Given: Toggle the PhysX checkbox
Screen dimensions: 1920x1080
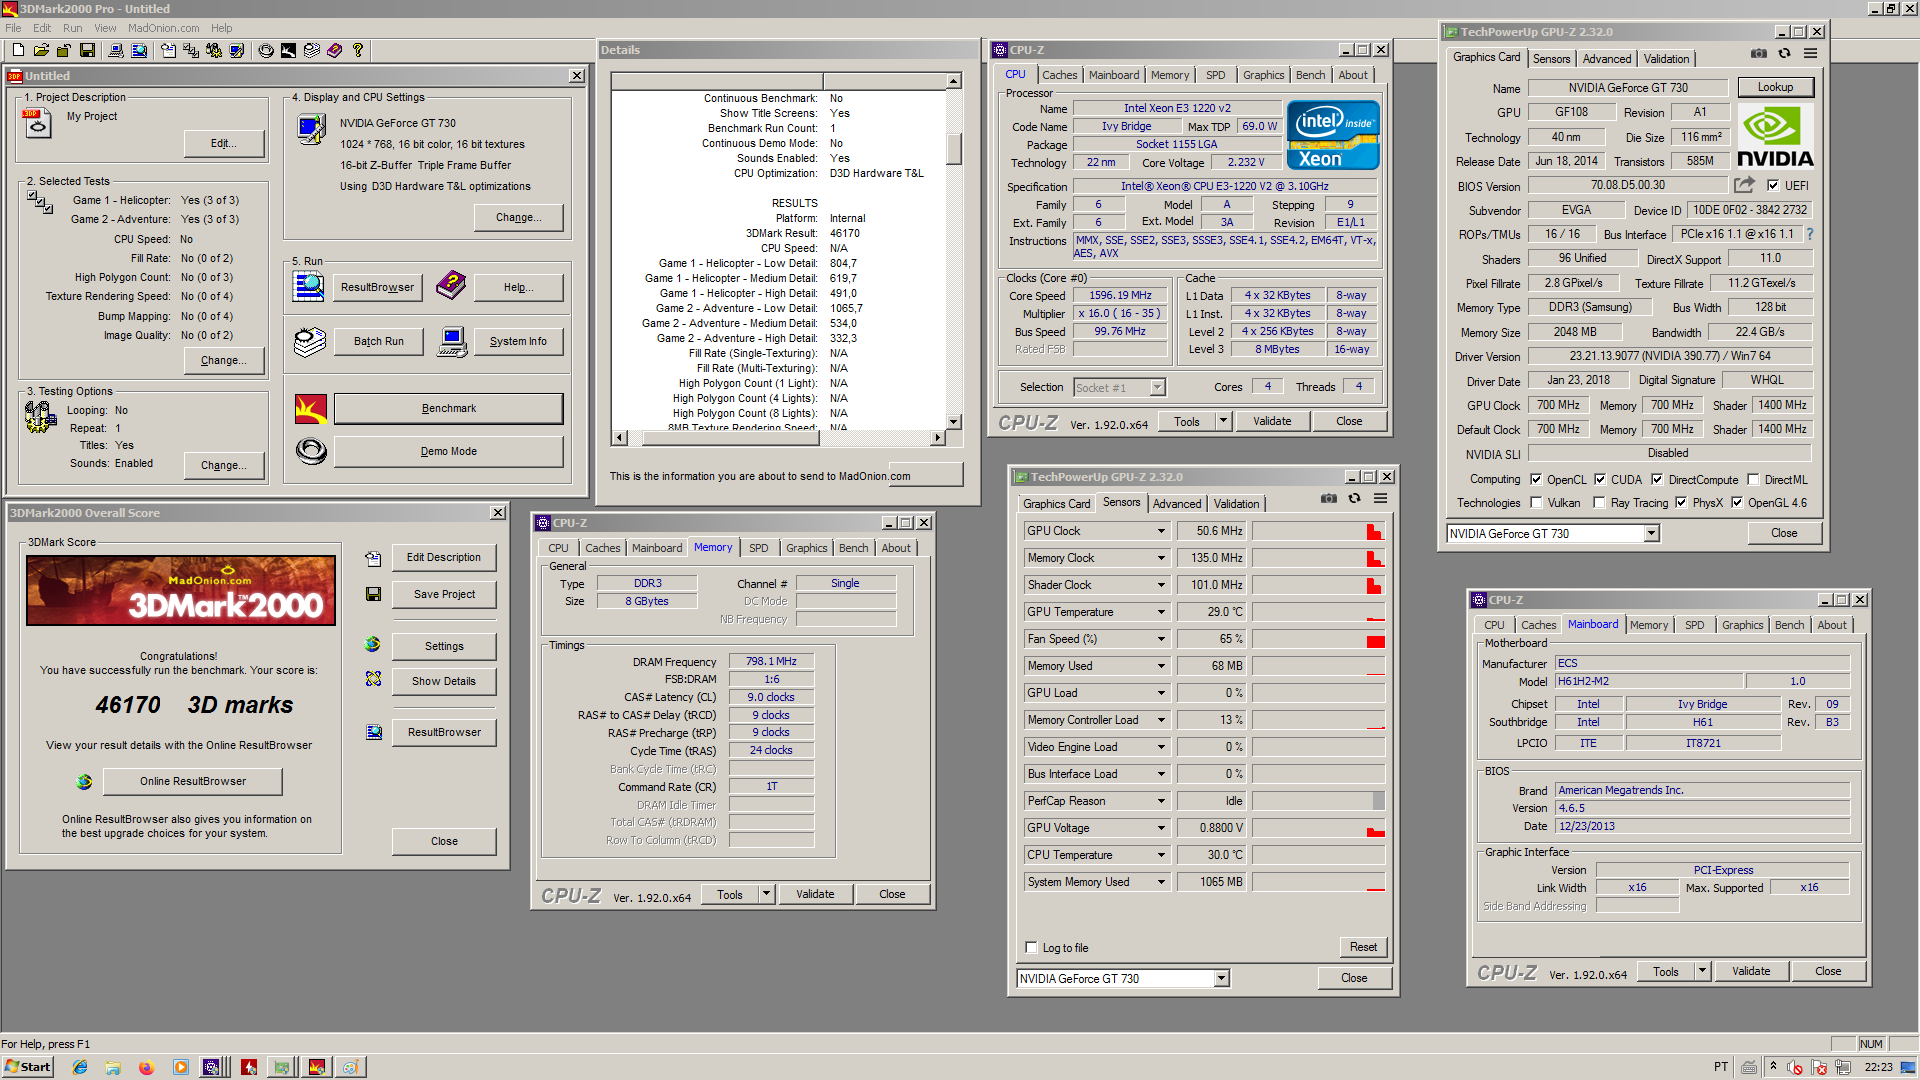Looking at the screenshot, I should 1681,503.
